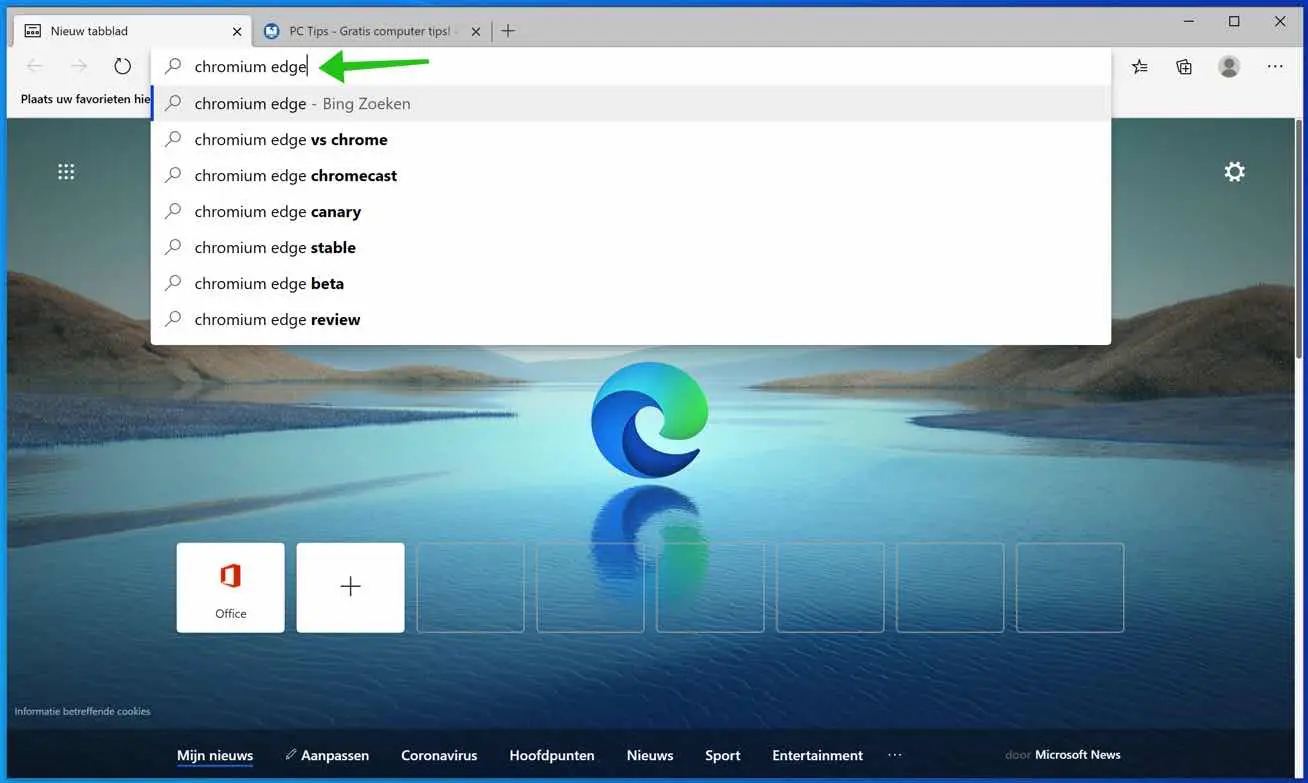1308x783 pixels.
Task: Open the Favorites star icon
Action: coord(1140,67)
